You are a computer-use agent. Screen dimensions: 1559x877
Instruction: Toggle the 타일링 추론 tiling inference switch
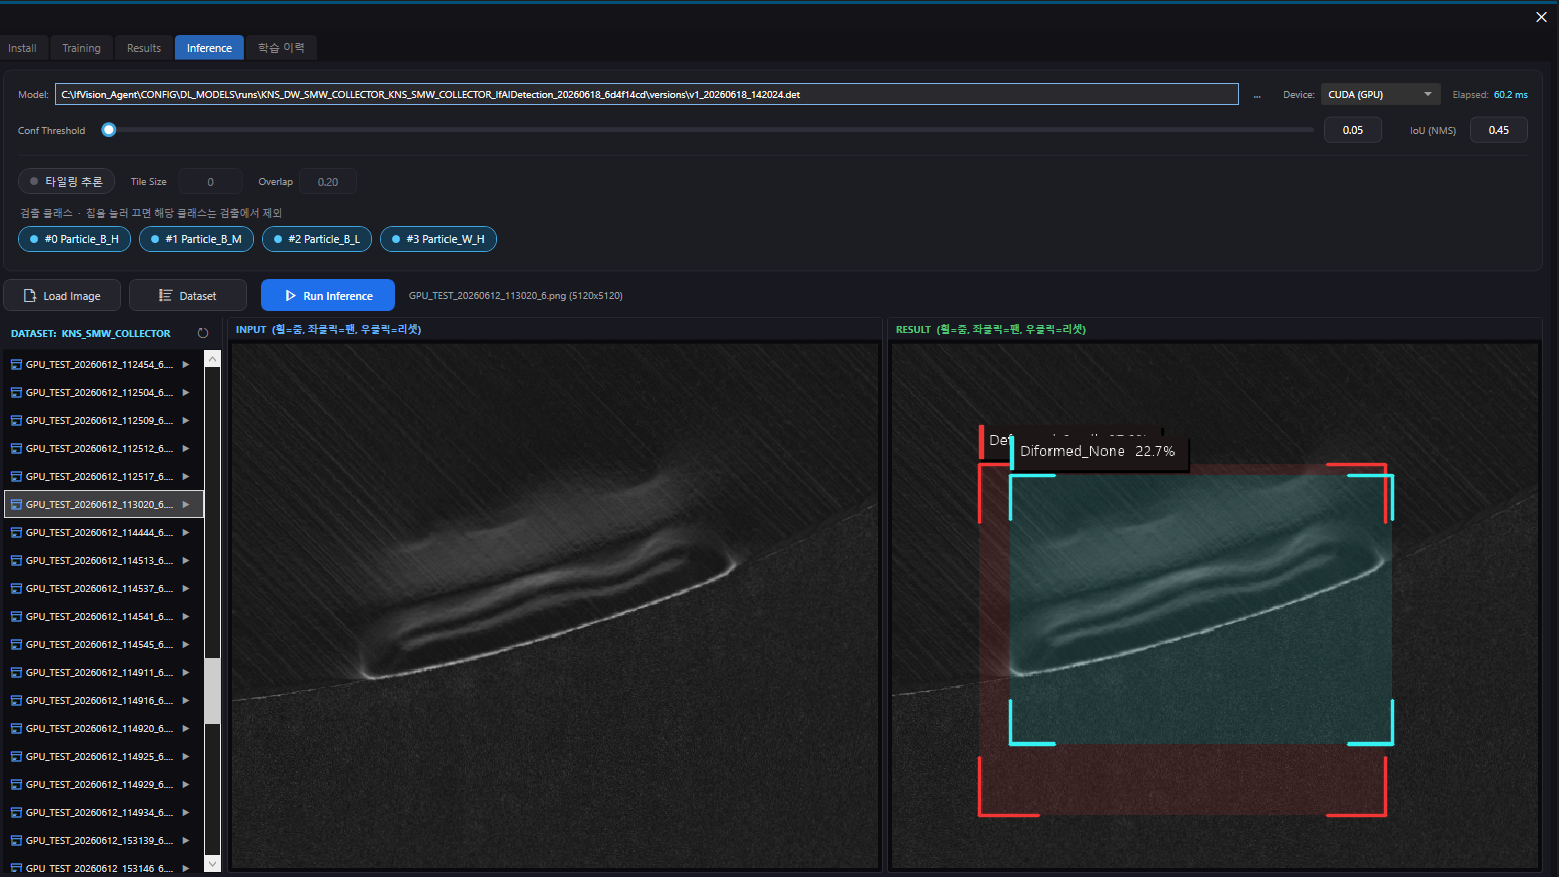point(67,181)
